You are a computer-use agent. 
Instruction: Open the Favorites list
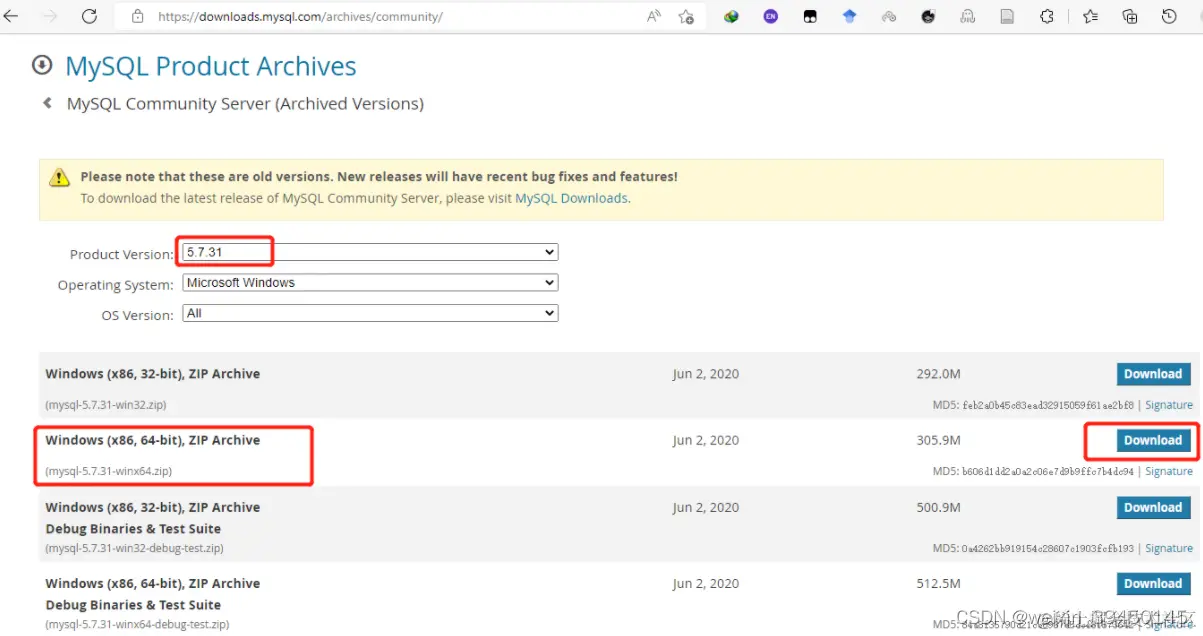point(1091,16)
